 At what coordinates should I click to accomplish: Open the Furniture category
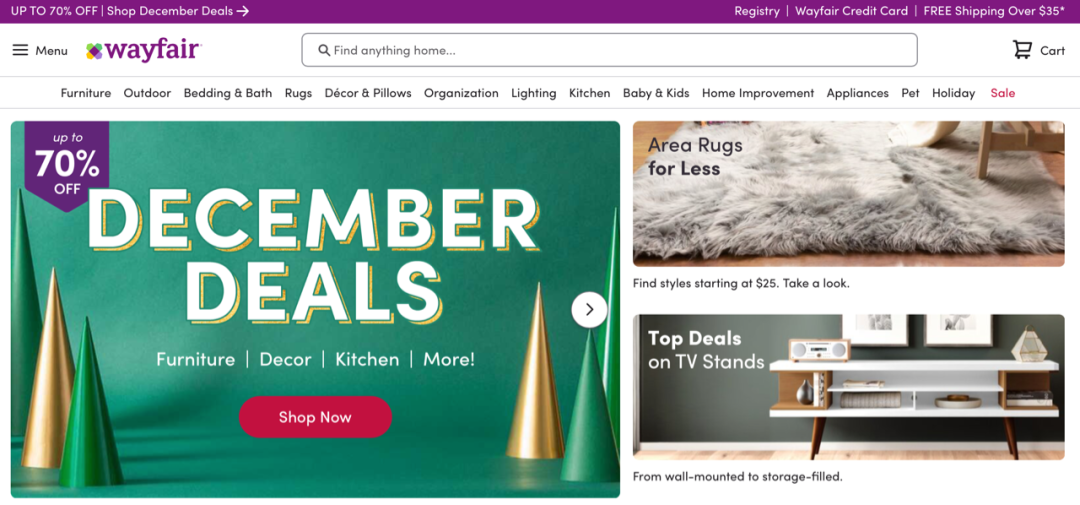point(85,93)
